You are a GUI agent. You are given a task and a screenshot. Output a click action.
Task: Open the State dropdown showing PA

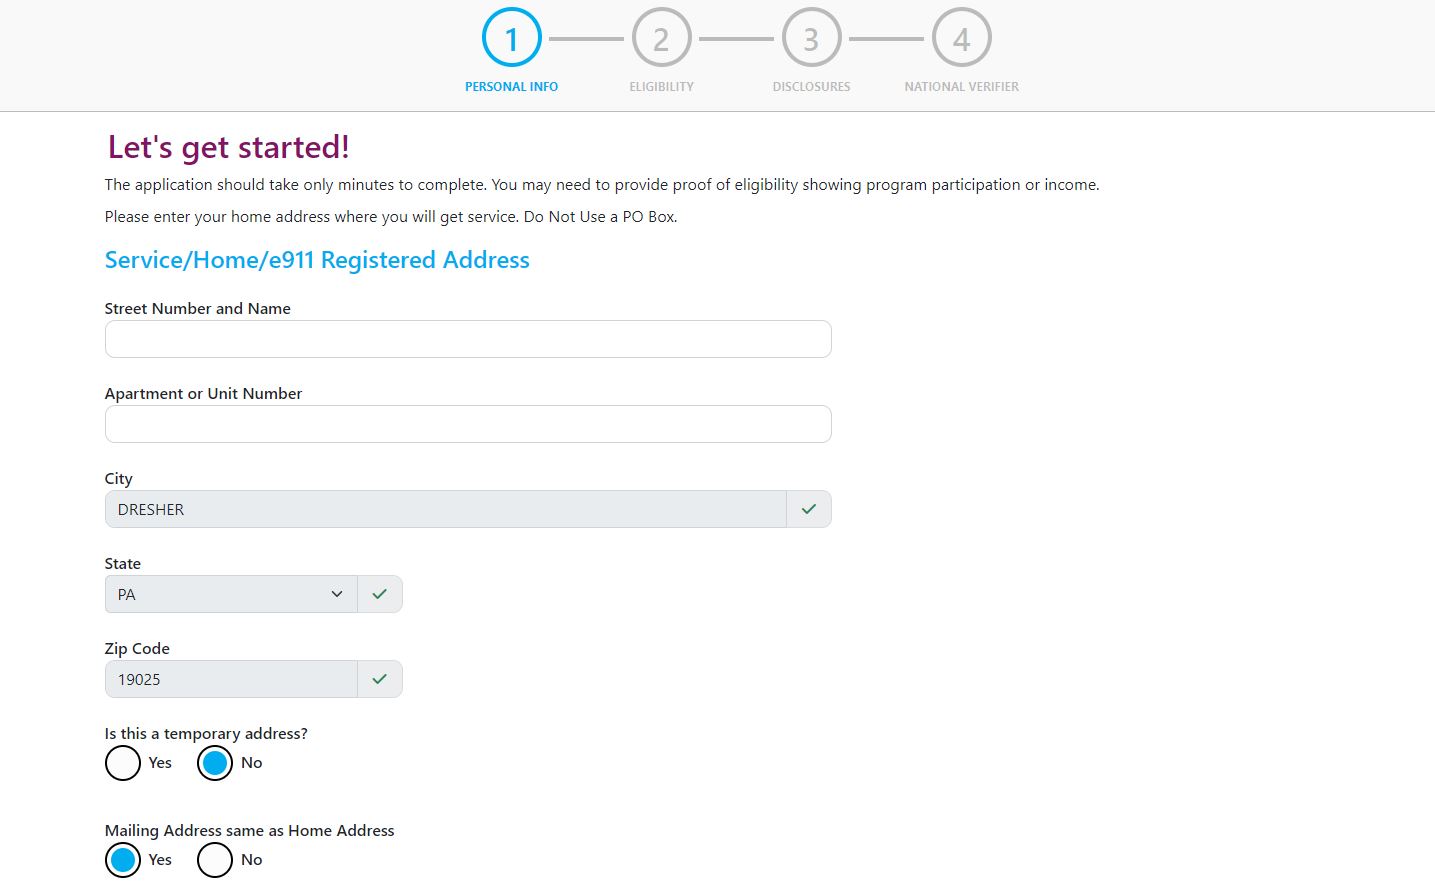[x=231, y=594]
